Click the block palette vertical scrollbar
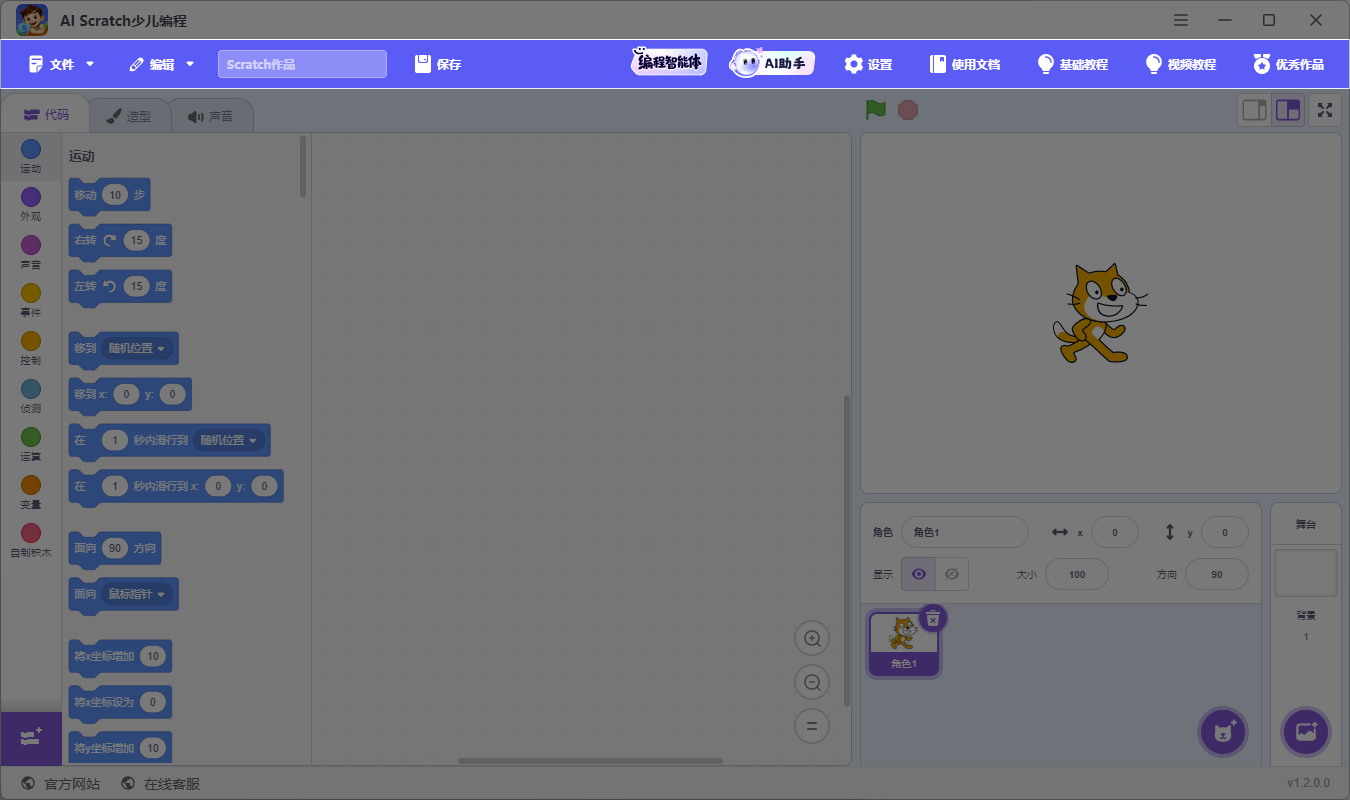The width and height of the screenshot is (1350, 800). (303, 167)
